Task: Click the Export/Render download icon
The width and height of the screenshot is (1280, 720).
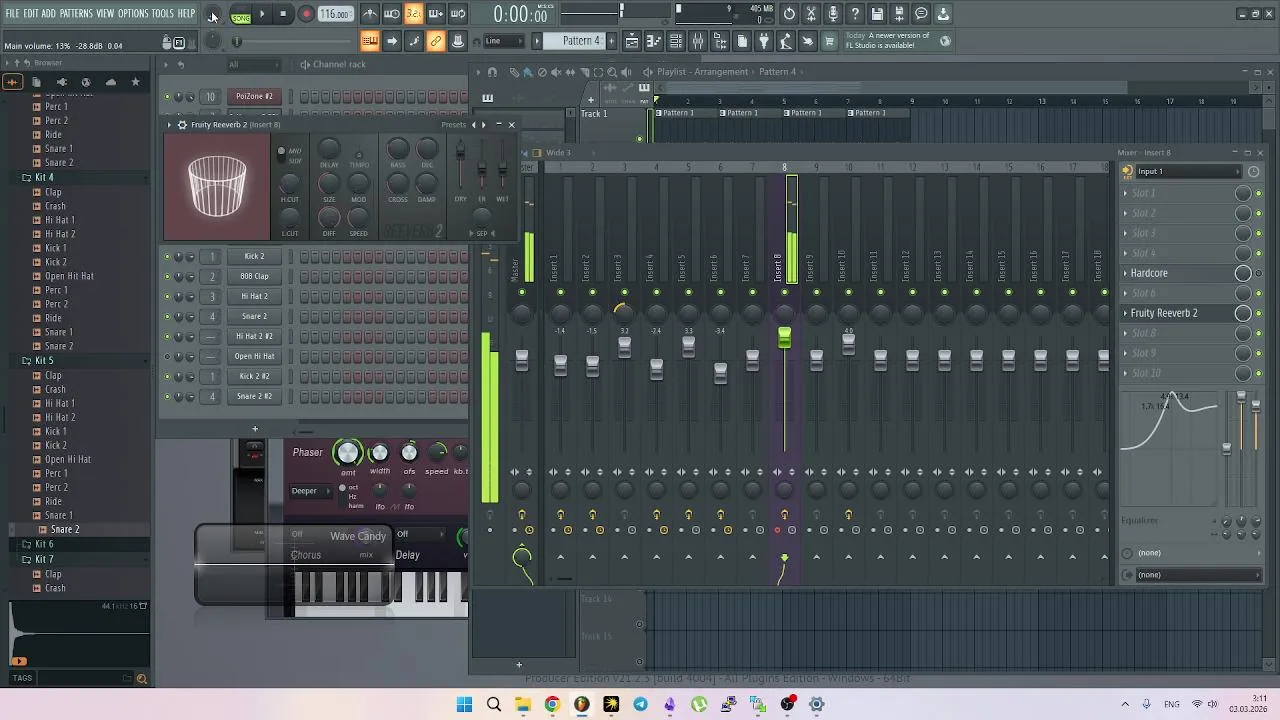Action: [943, 14]
